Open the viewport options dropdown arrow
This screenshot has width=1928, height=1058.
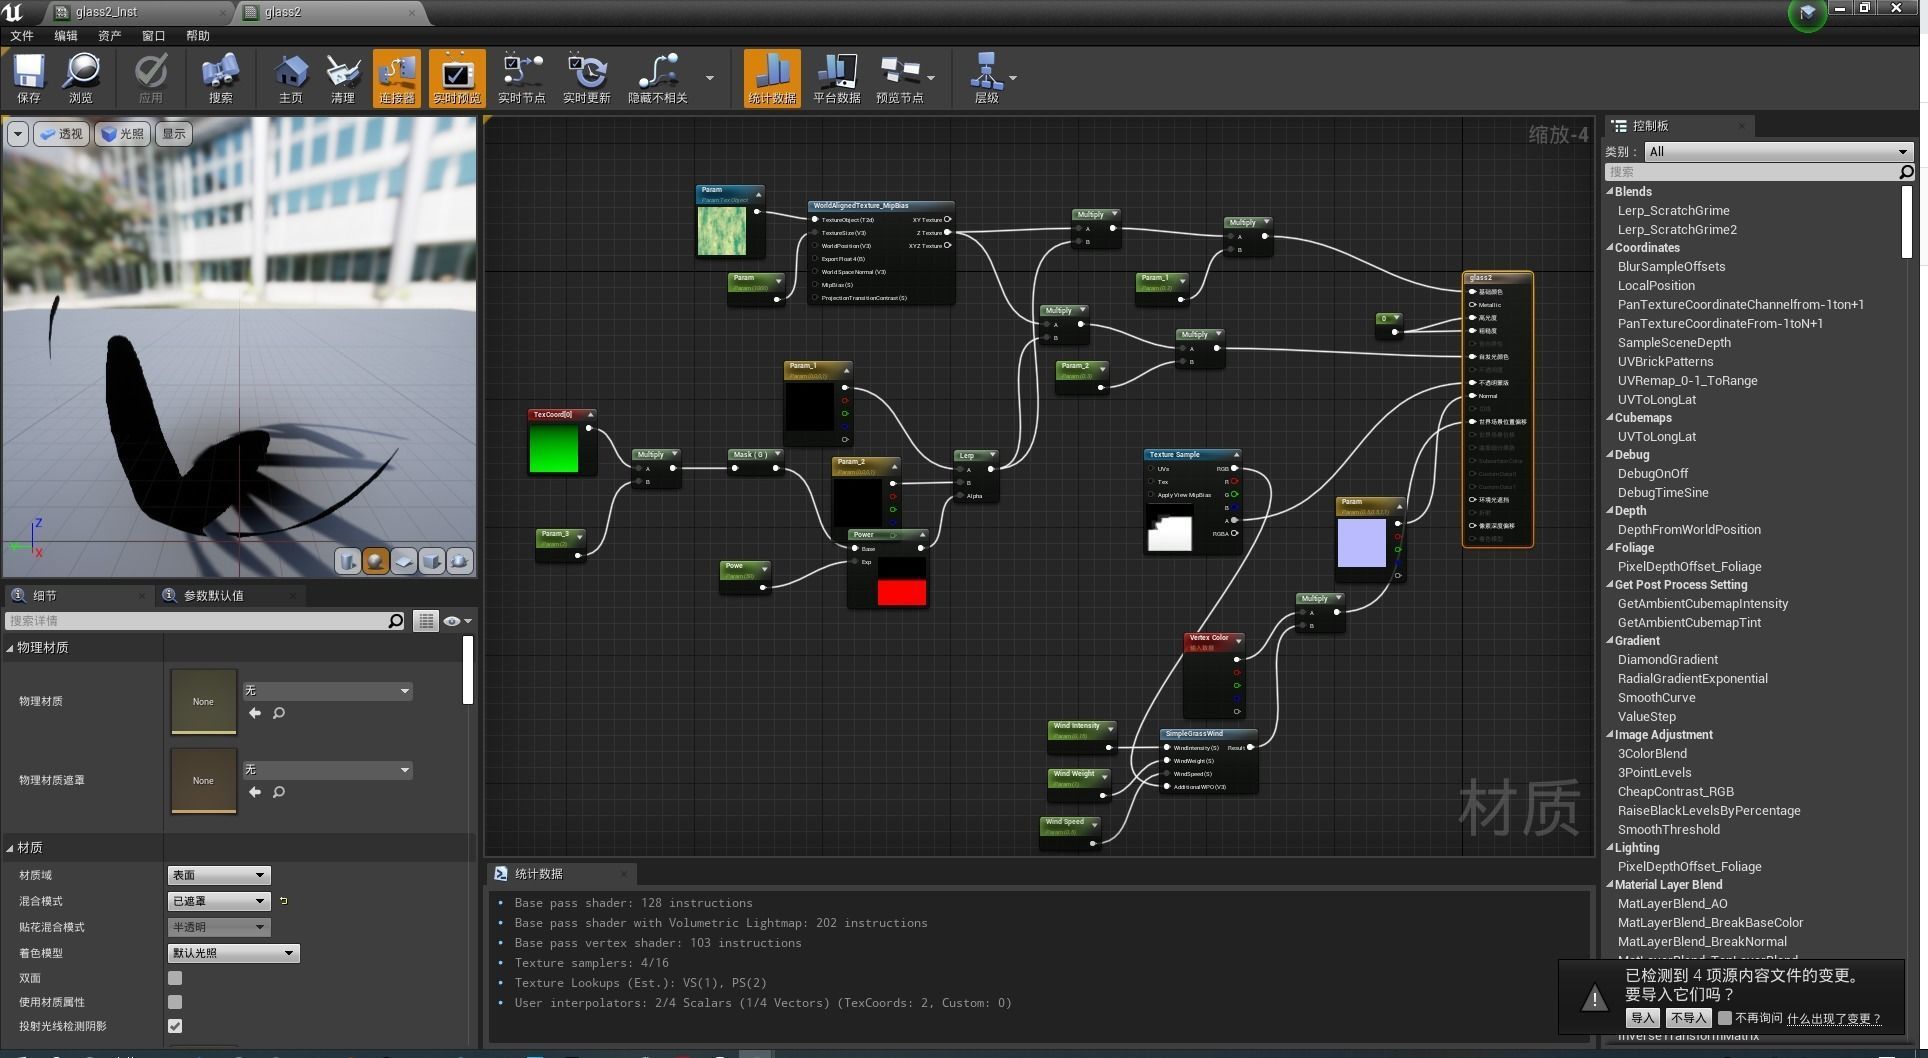click(x=18, y=134)
